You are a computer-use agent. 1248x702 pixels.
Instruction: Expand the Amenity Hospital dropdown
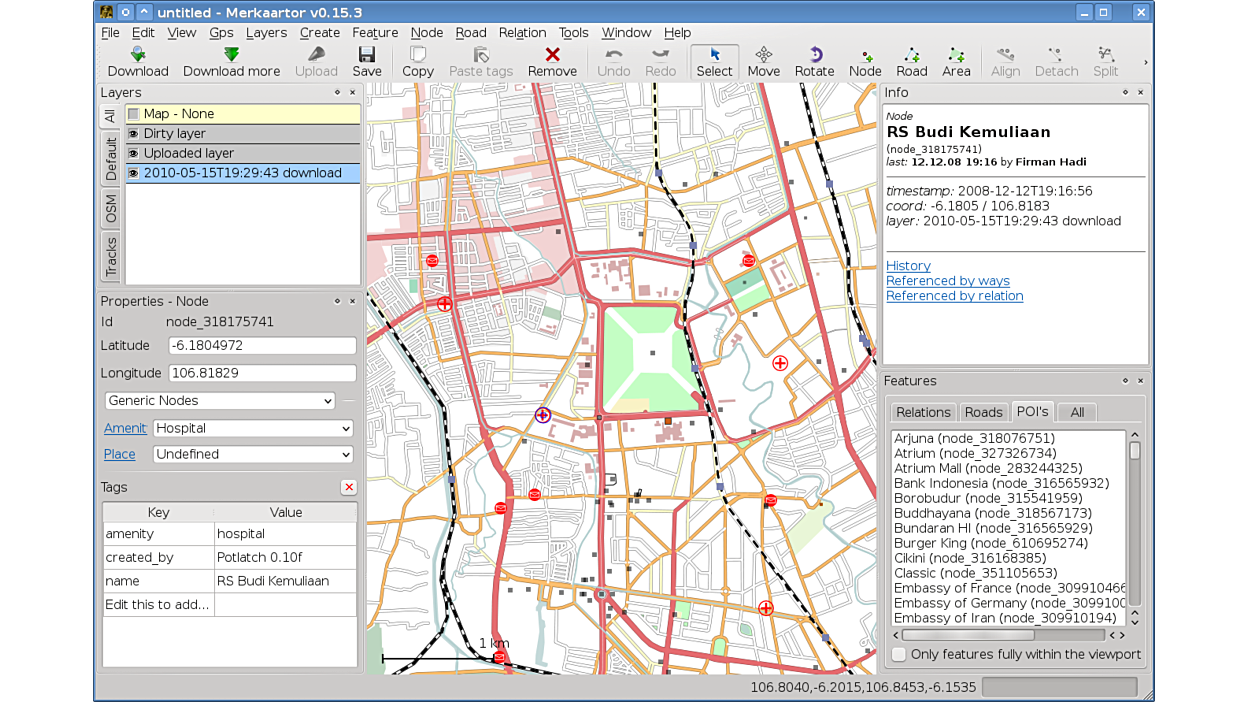(x=253, y=428)
